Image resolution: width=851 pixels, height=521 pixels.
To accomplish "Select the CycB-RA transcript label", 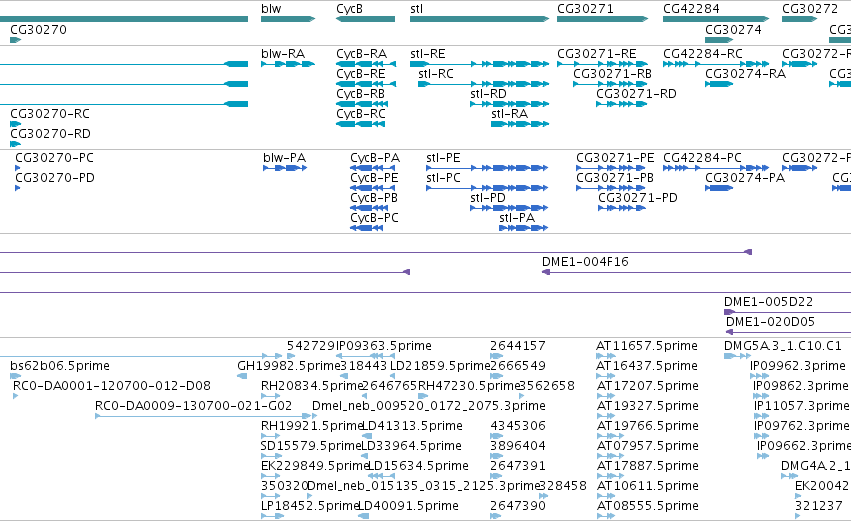I will (361, 54).
